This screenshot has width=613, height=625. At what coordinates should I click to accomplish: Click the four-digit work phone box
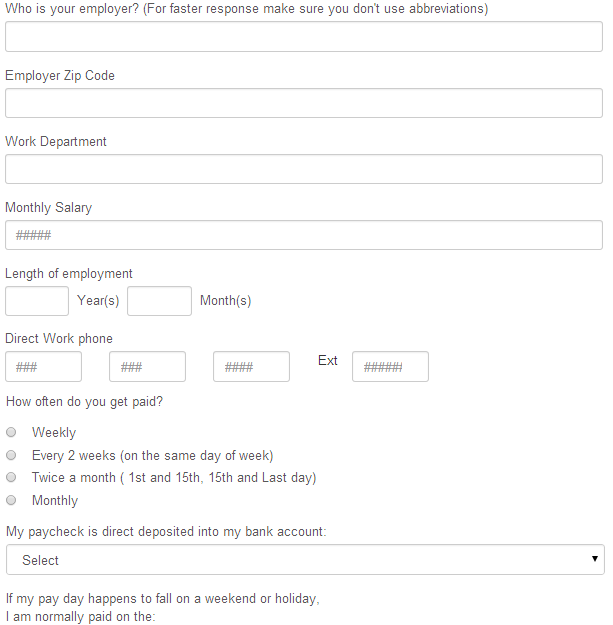(x=251, y=367)
